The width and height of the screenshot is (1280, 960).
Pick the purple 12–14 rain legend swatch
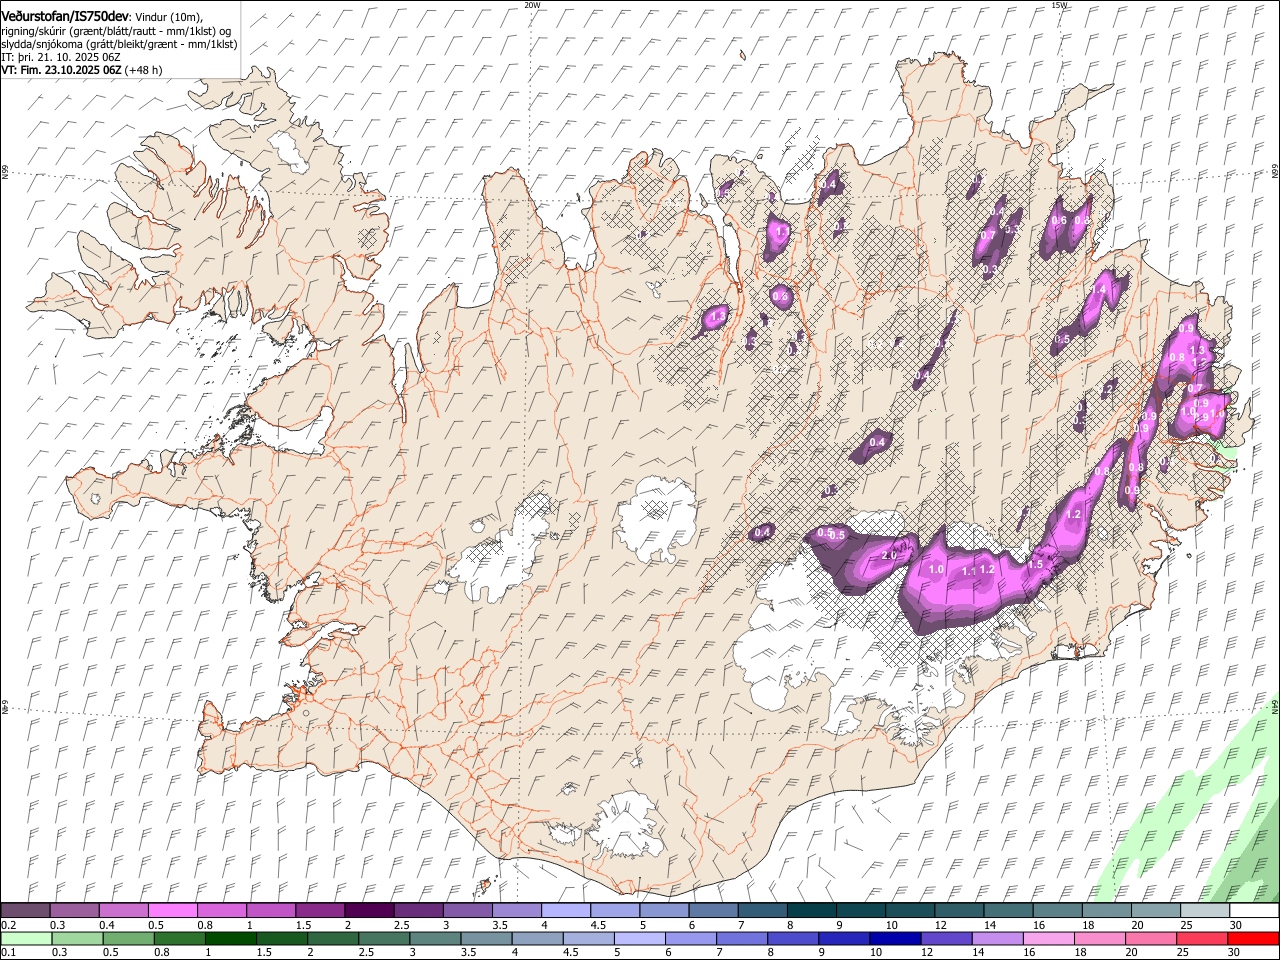tap(946, 939)
